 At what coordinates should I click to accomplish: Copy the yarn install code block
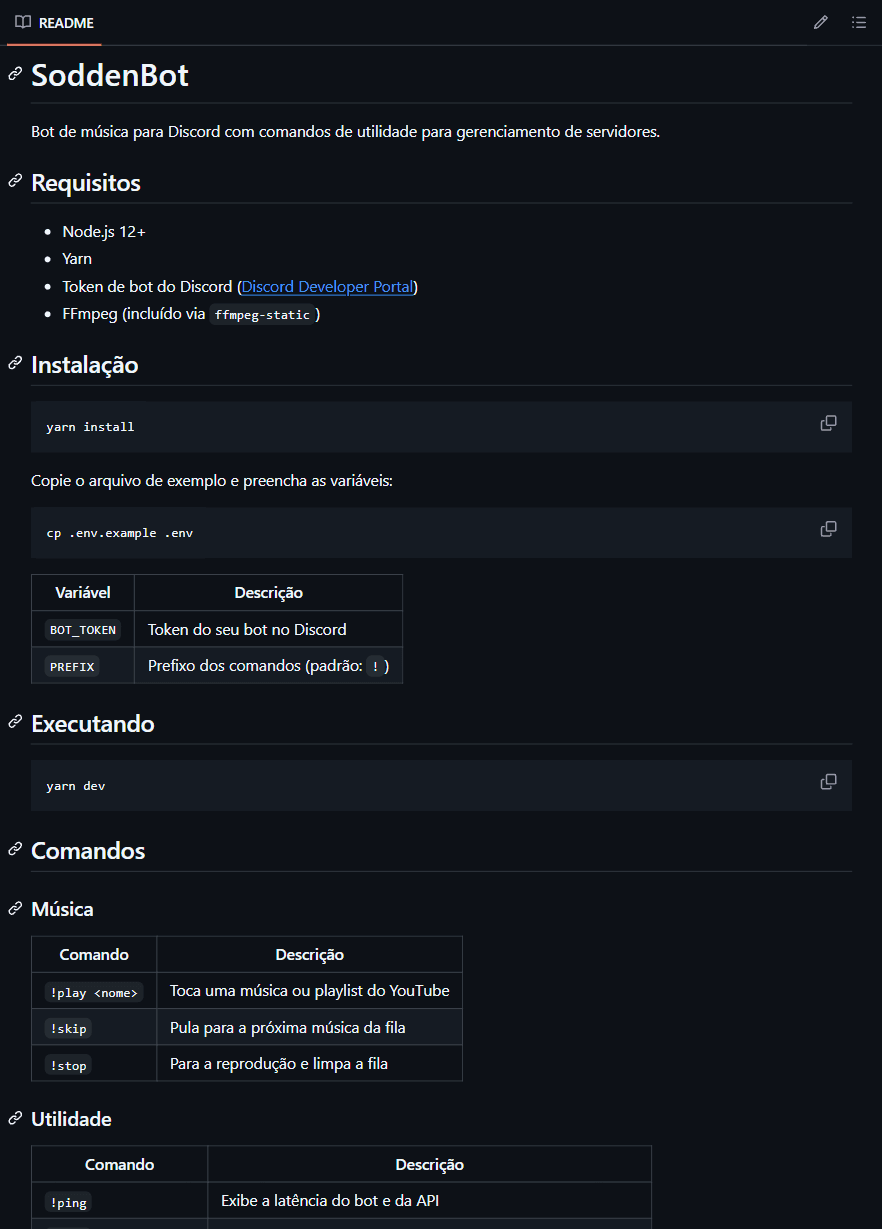[828, 423]
